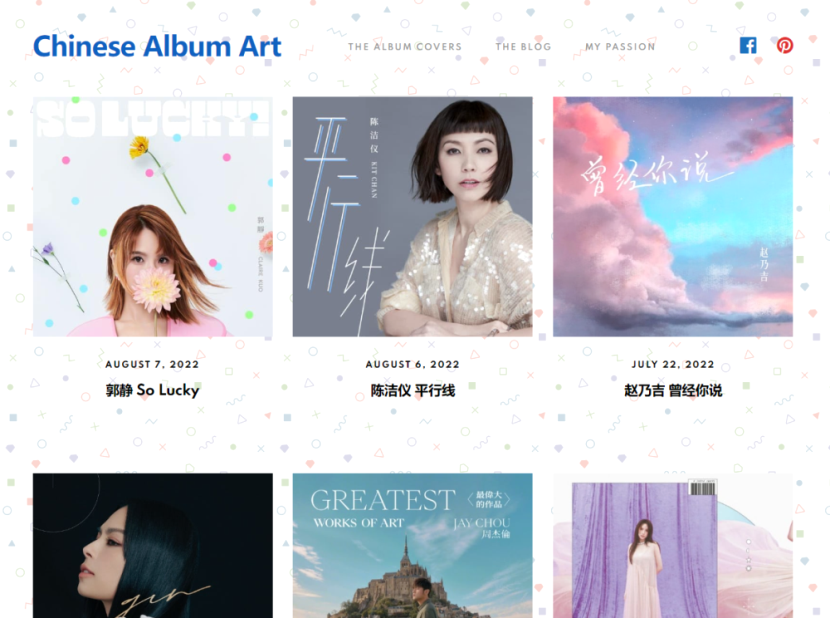The height and width of the screenshot is (618, 830).
Task: Open The Blog menu item
Action: pos(523,47)
